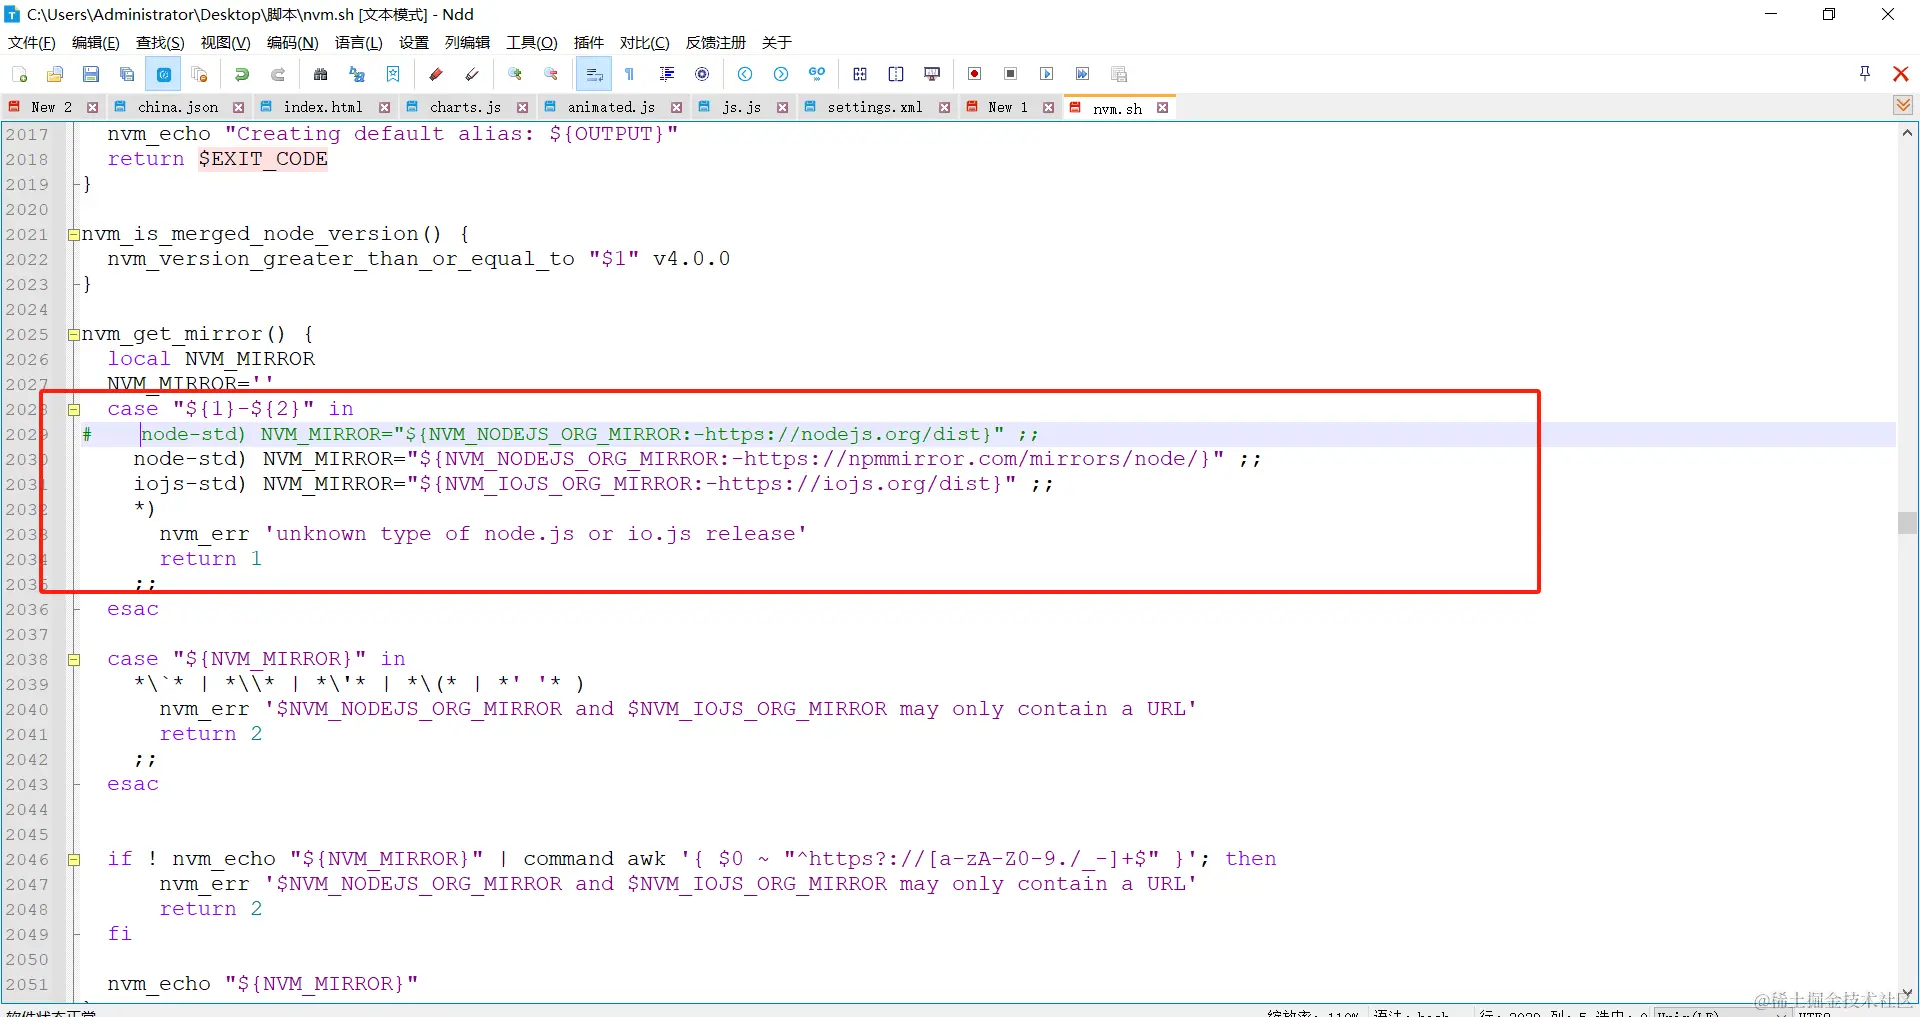Click the bookmark star icon

[x=393, y=74]
